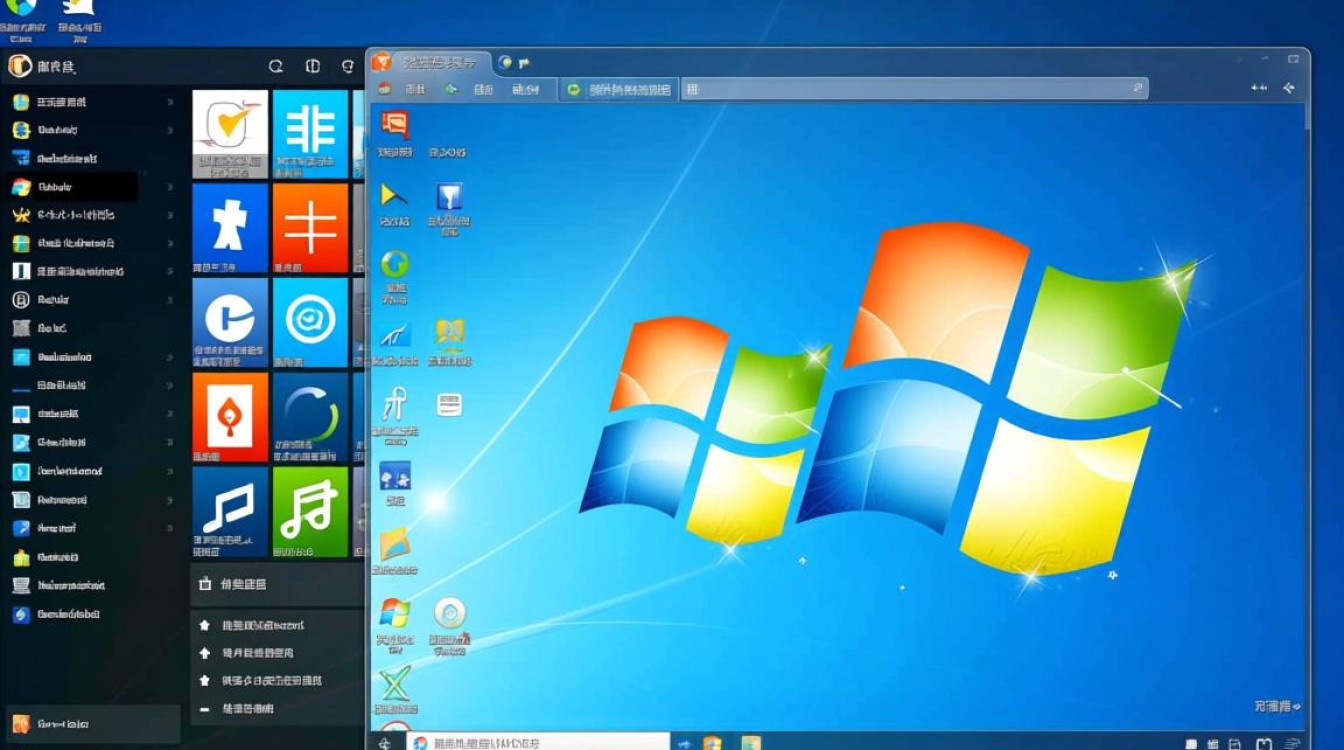Image resolution: width=1344 pixels, height=750 pixels.
Task: Launch the blue tile with white circle logo
Action: pyautogui.click(x=230, y=322)
